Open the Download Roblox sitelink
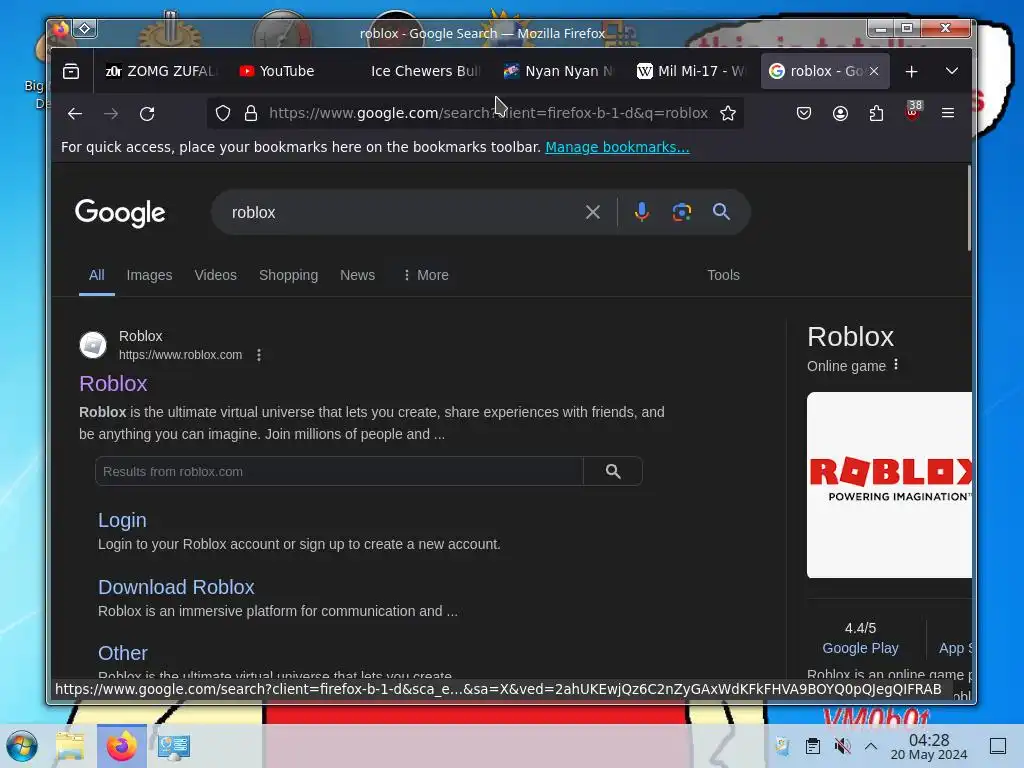Screen dimensions: 1024x768 coord(176,587)
